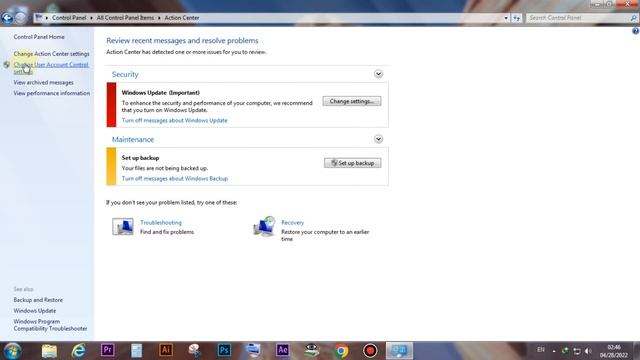Open Adobe Photoshop from taskbar
The height and width of the screenshot is (360, 640).
coord(224,350)
